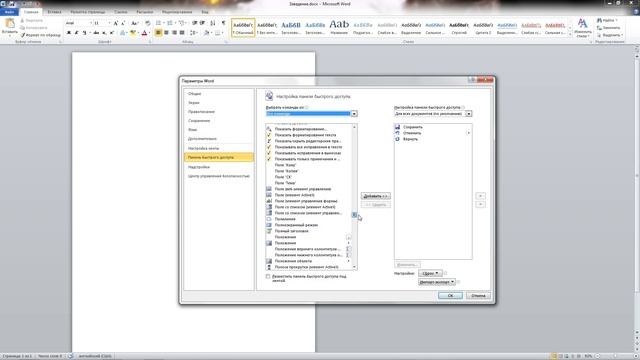Click the Align Right icon
The image size is (640, 360).
[174, 33]
